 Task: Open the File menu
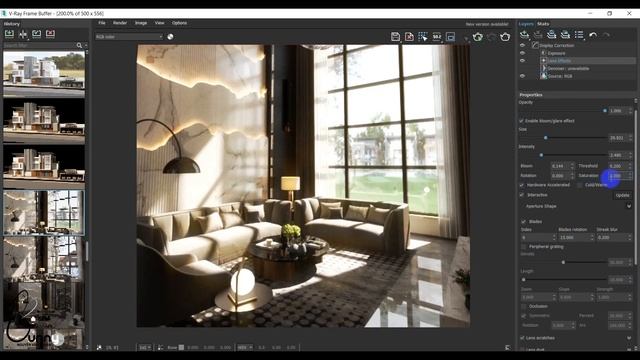[102, 23]
